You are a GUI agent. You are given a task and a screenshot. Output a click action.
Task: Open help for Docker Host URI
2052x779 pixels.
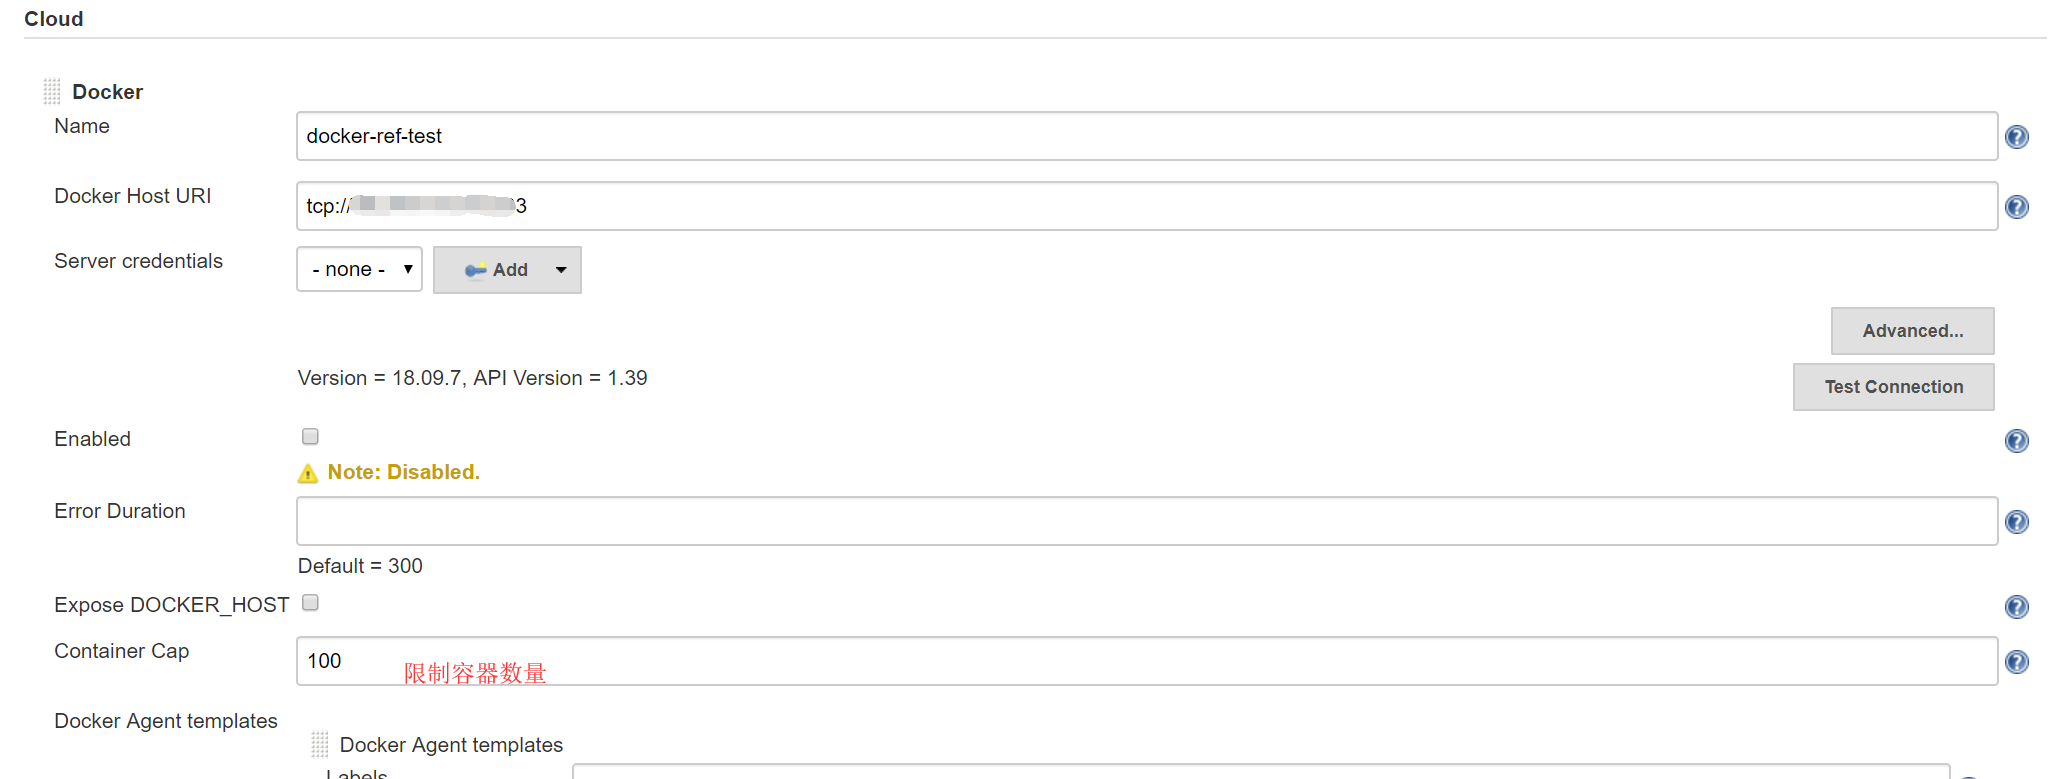tap(2016, 207)
